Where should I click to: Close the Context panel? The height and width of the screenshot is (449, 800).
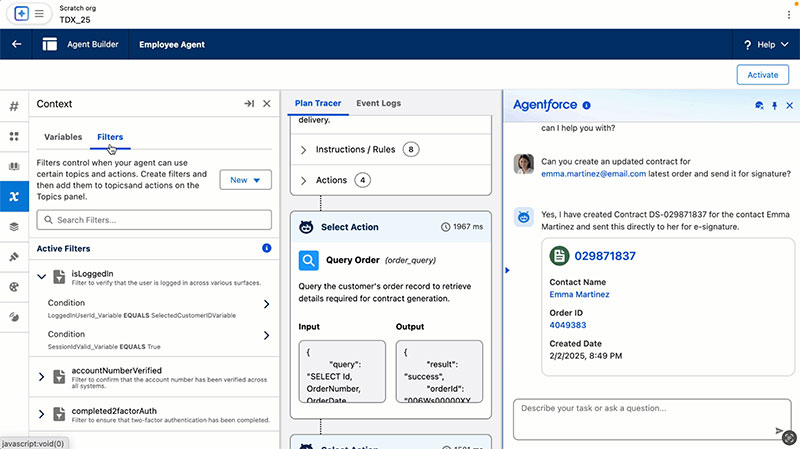click(267, 104)
